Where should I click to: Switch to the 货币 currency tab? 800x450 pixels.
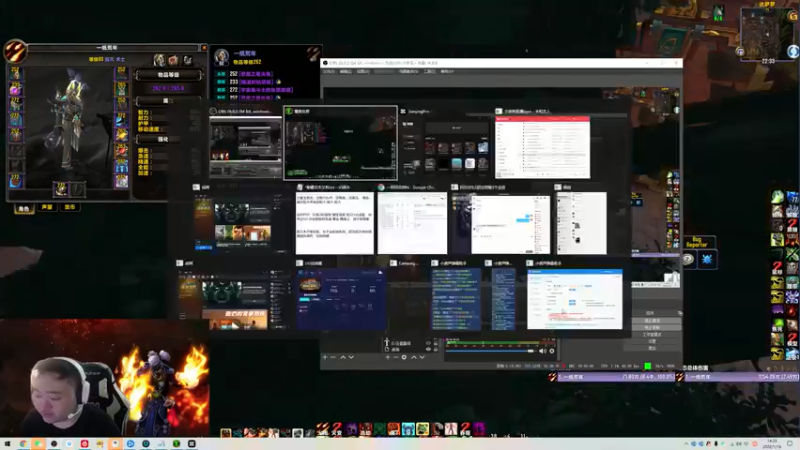click(70, 207)
